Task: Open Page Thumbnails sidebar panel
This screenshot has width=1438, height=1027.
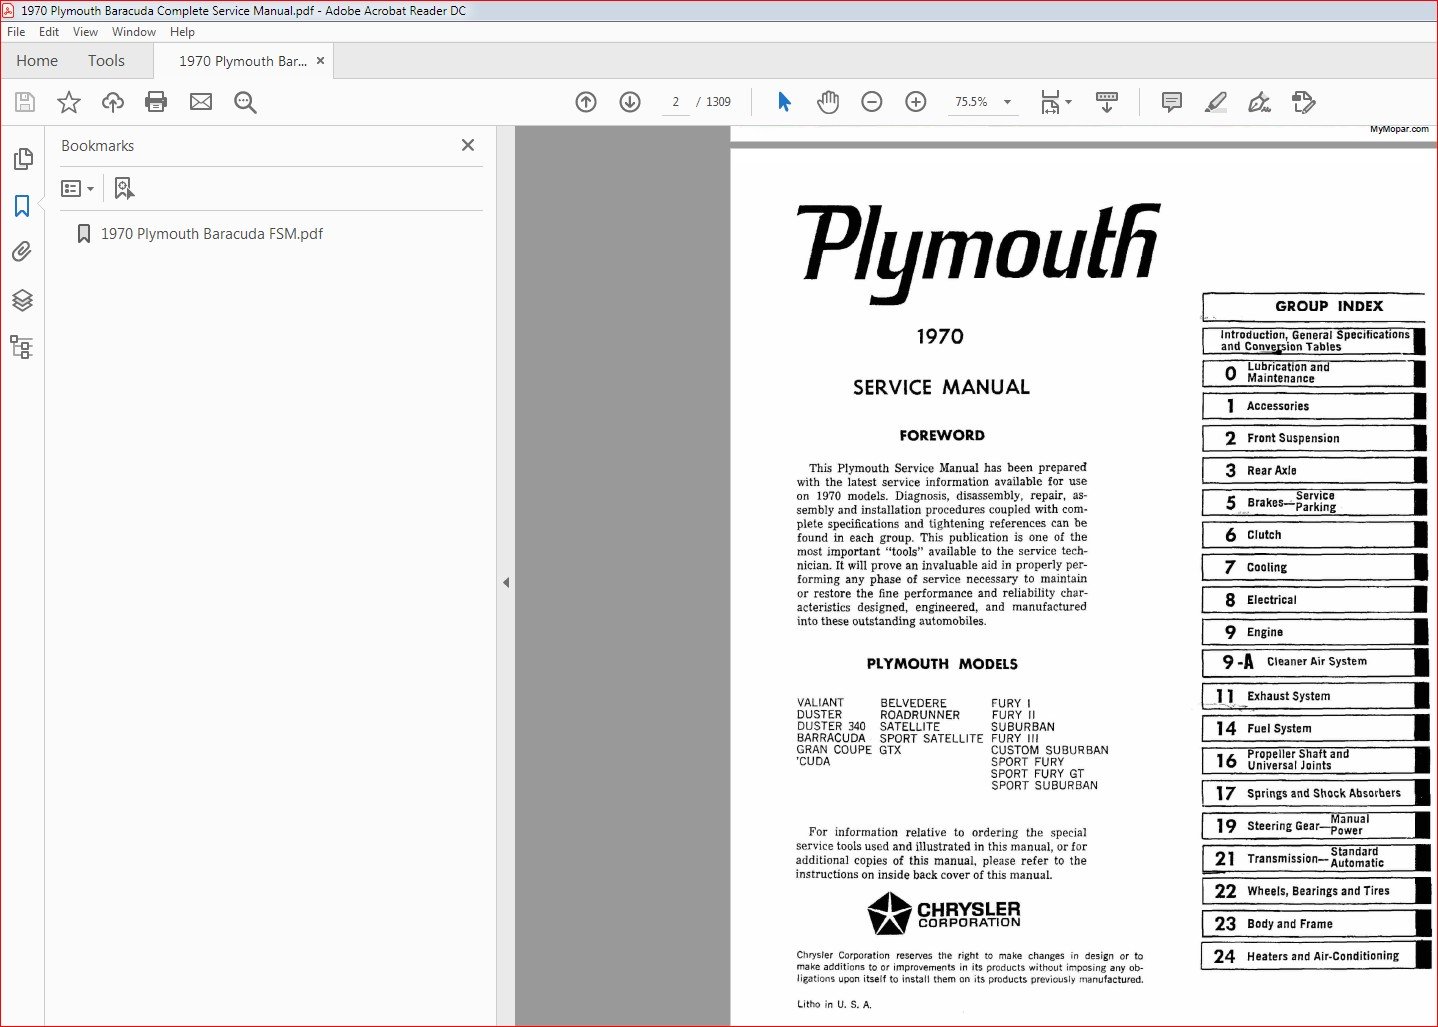Action: (22, 159)
